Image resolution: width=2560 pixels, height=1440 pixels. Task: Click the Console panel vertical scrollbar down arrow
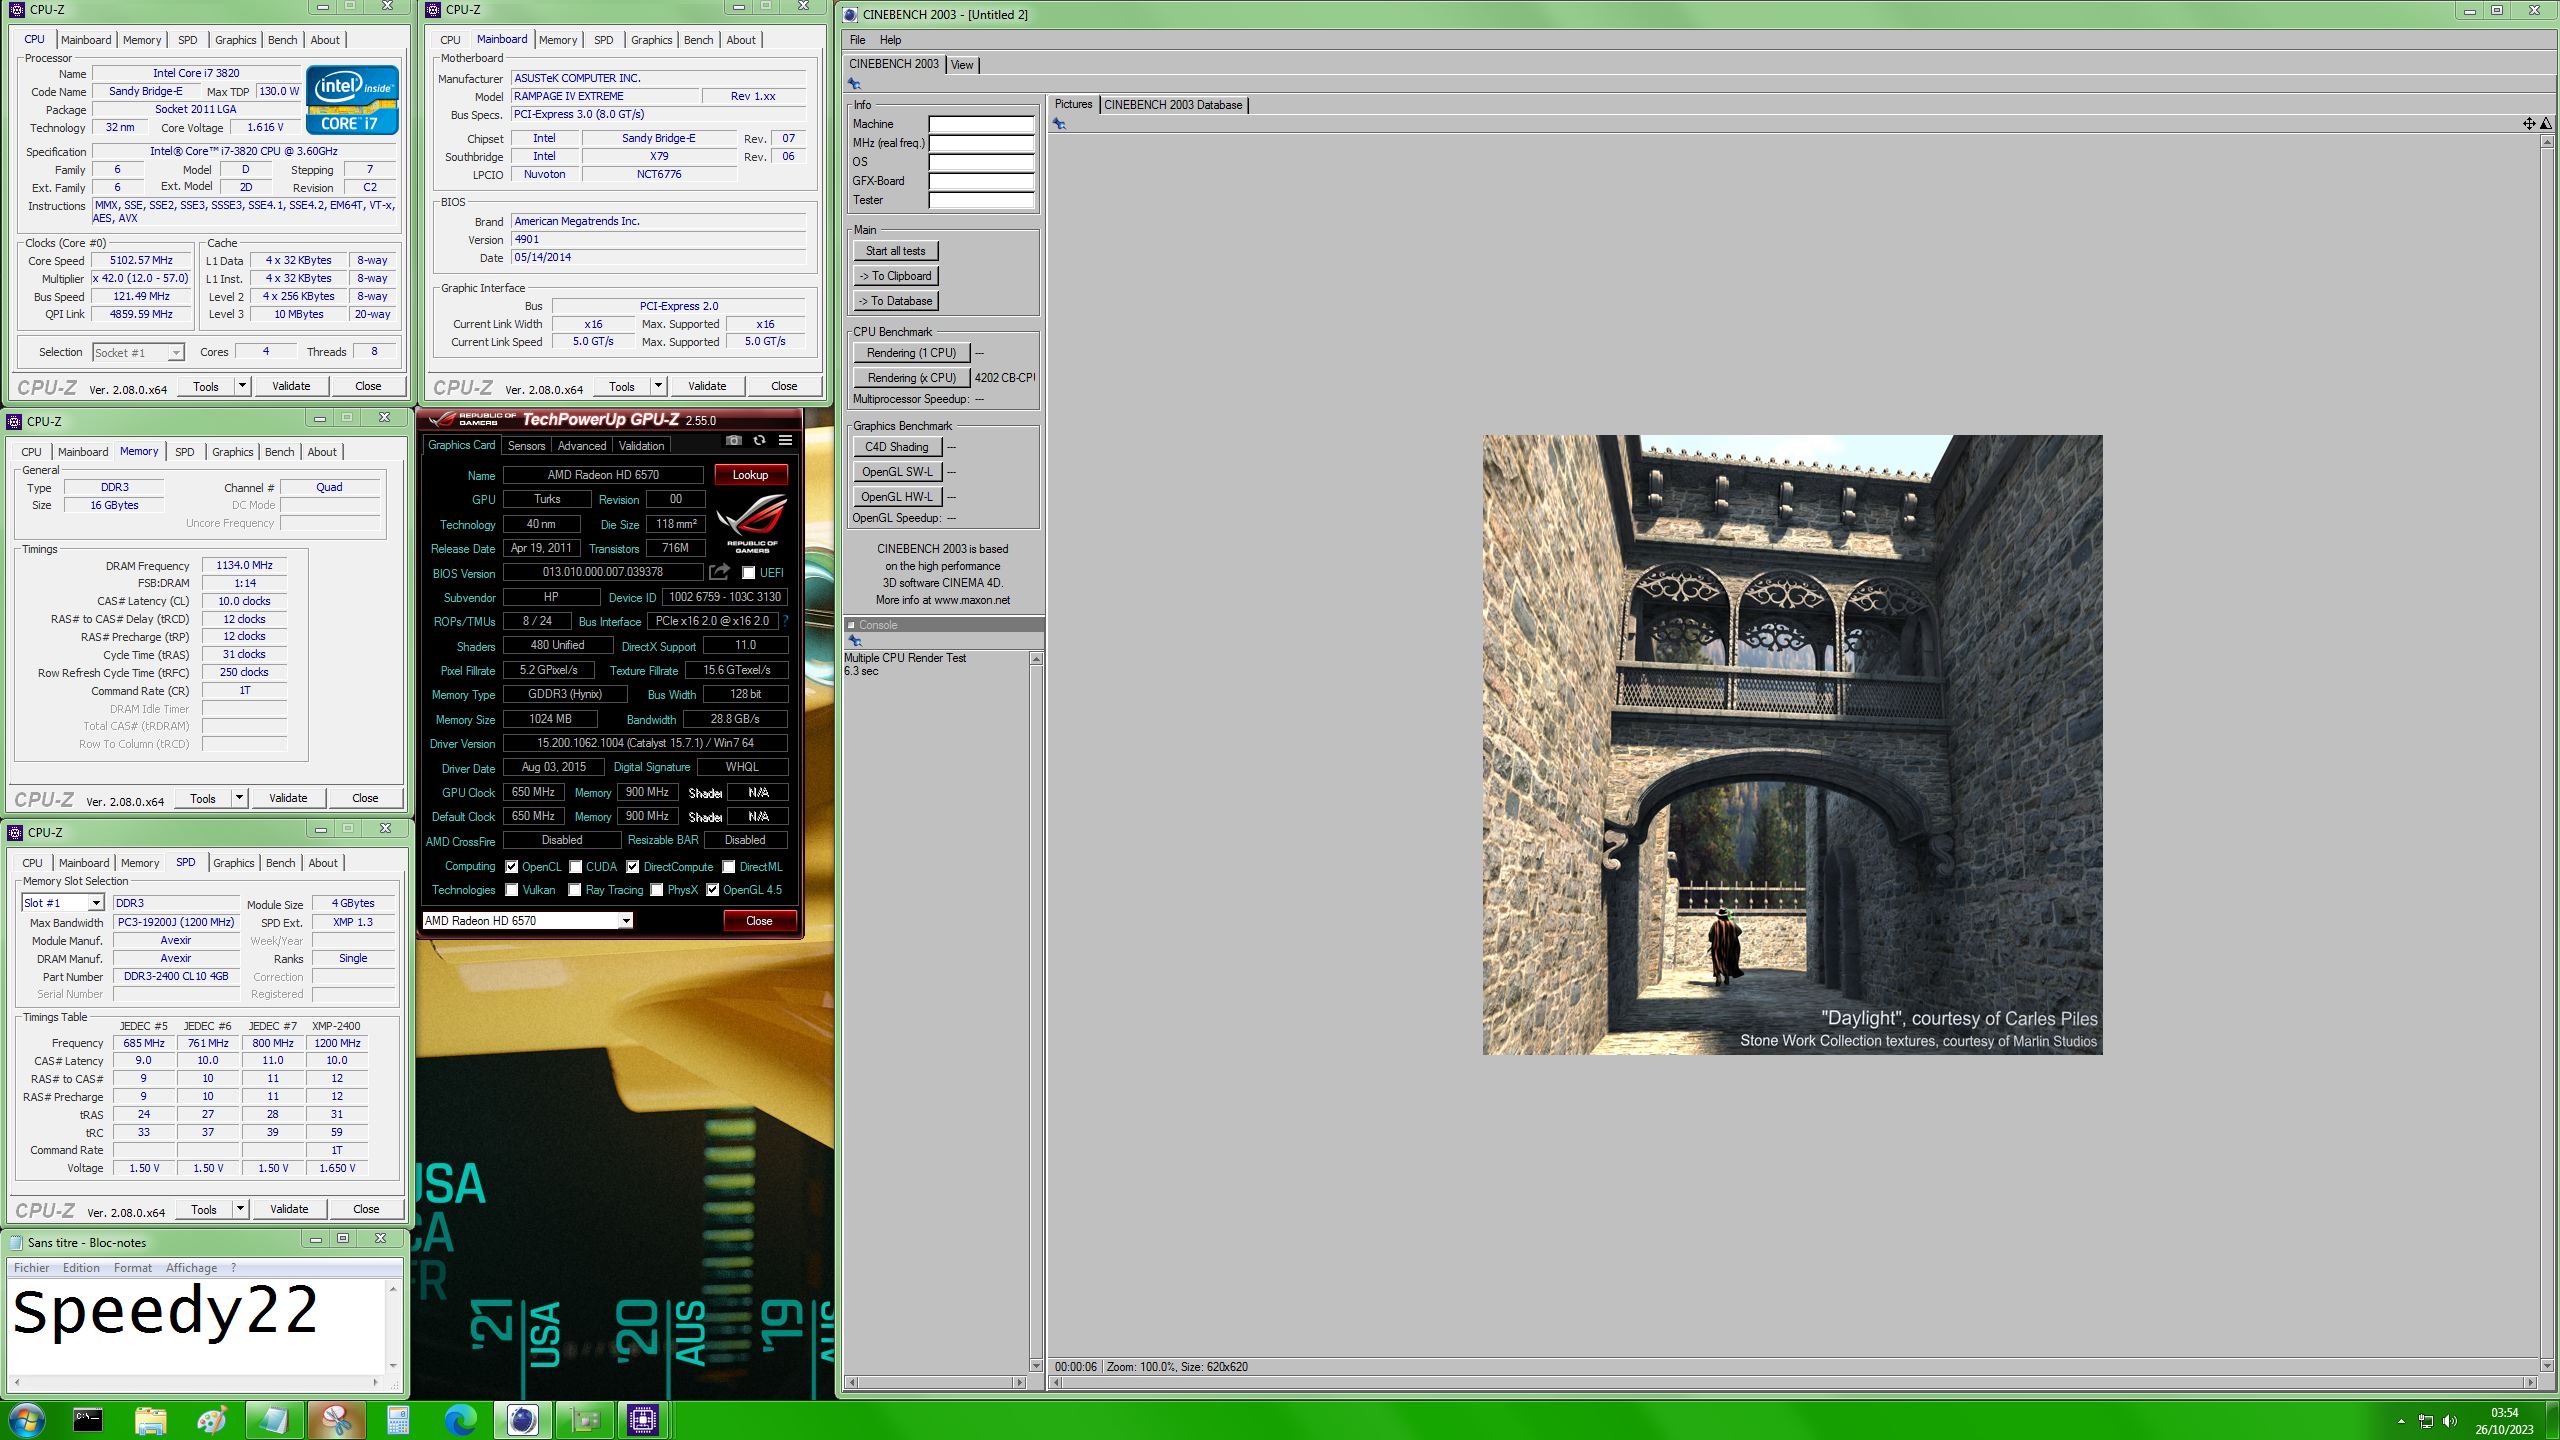click(1036, 1365)
